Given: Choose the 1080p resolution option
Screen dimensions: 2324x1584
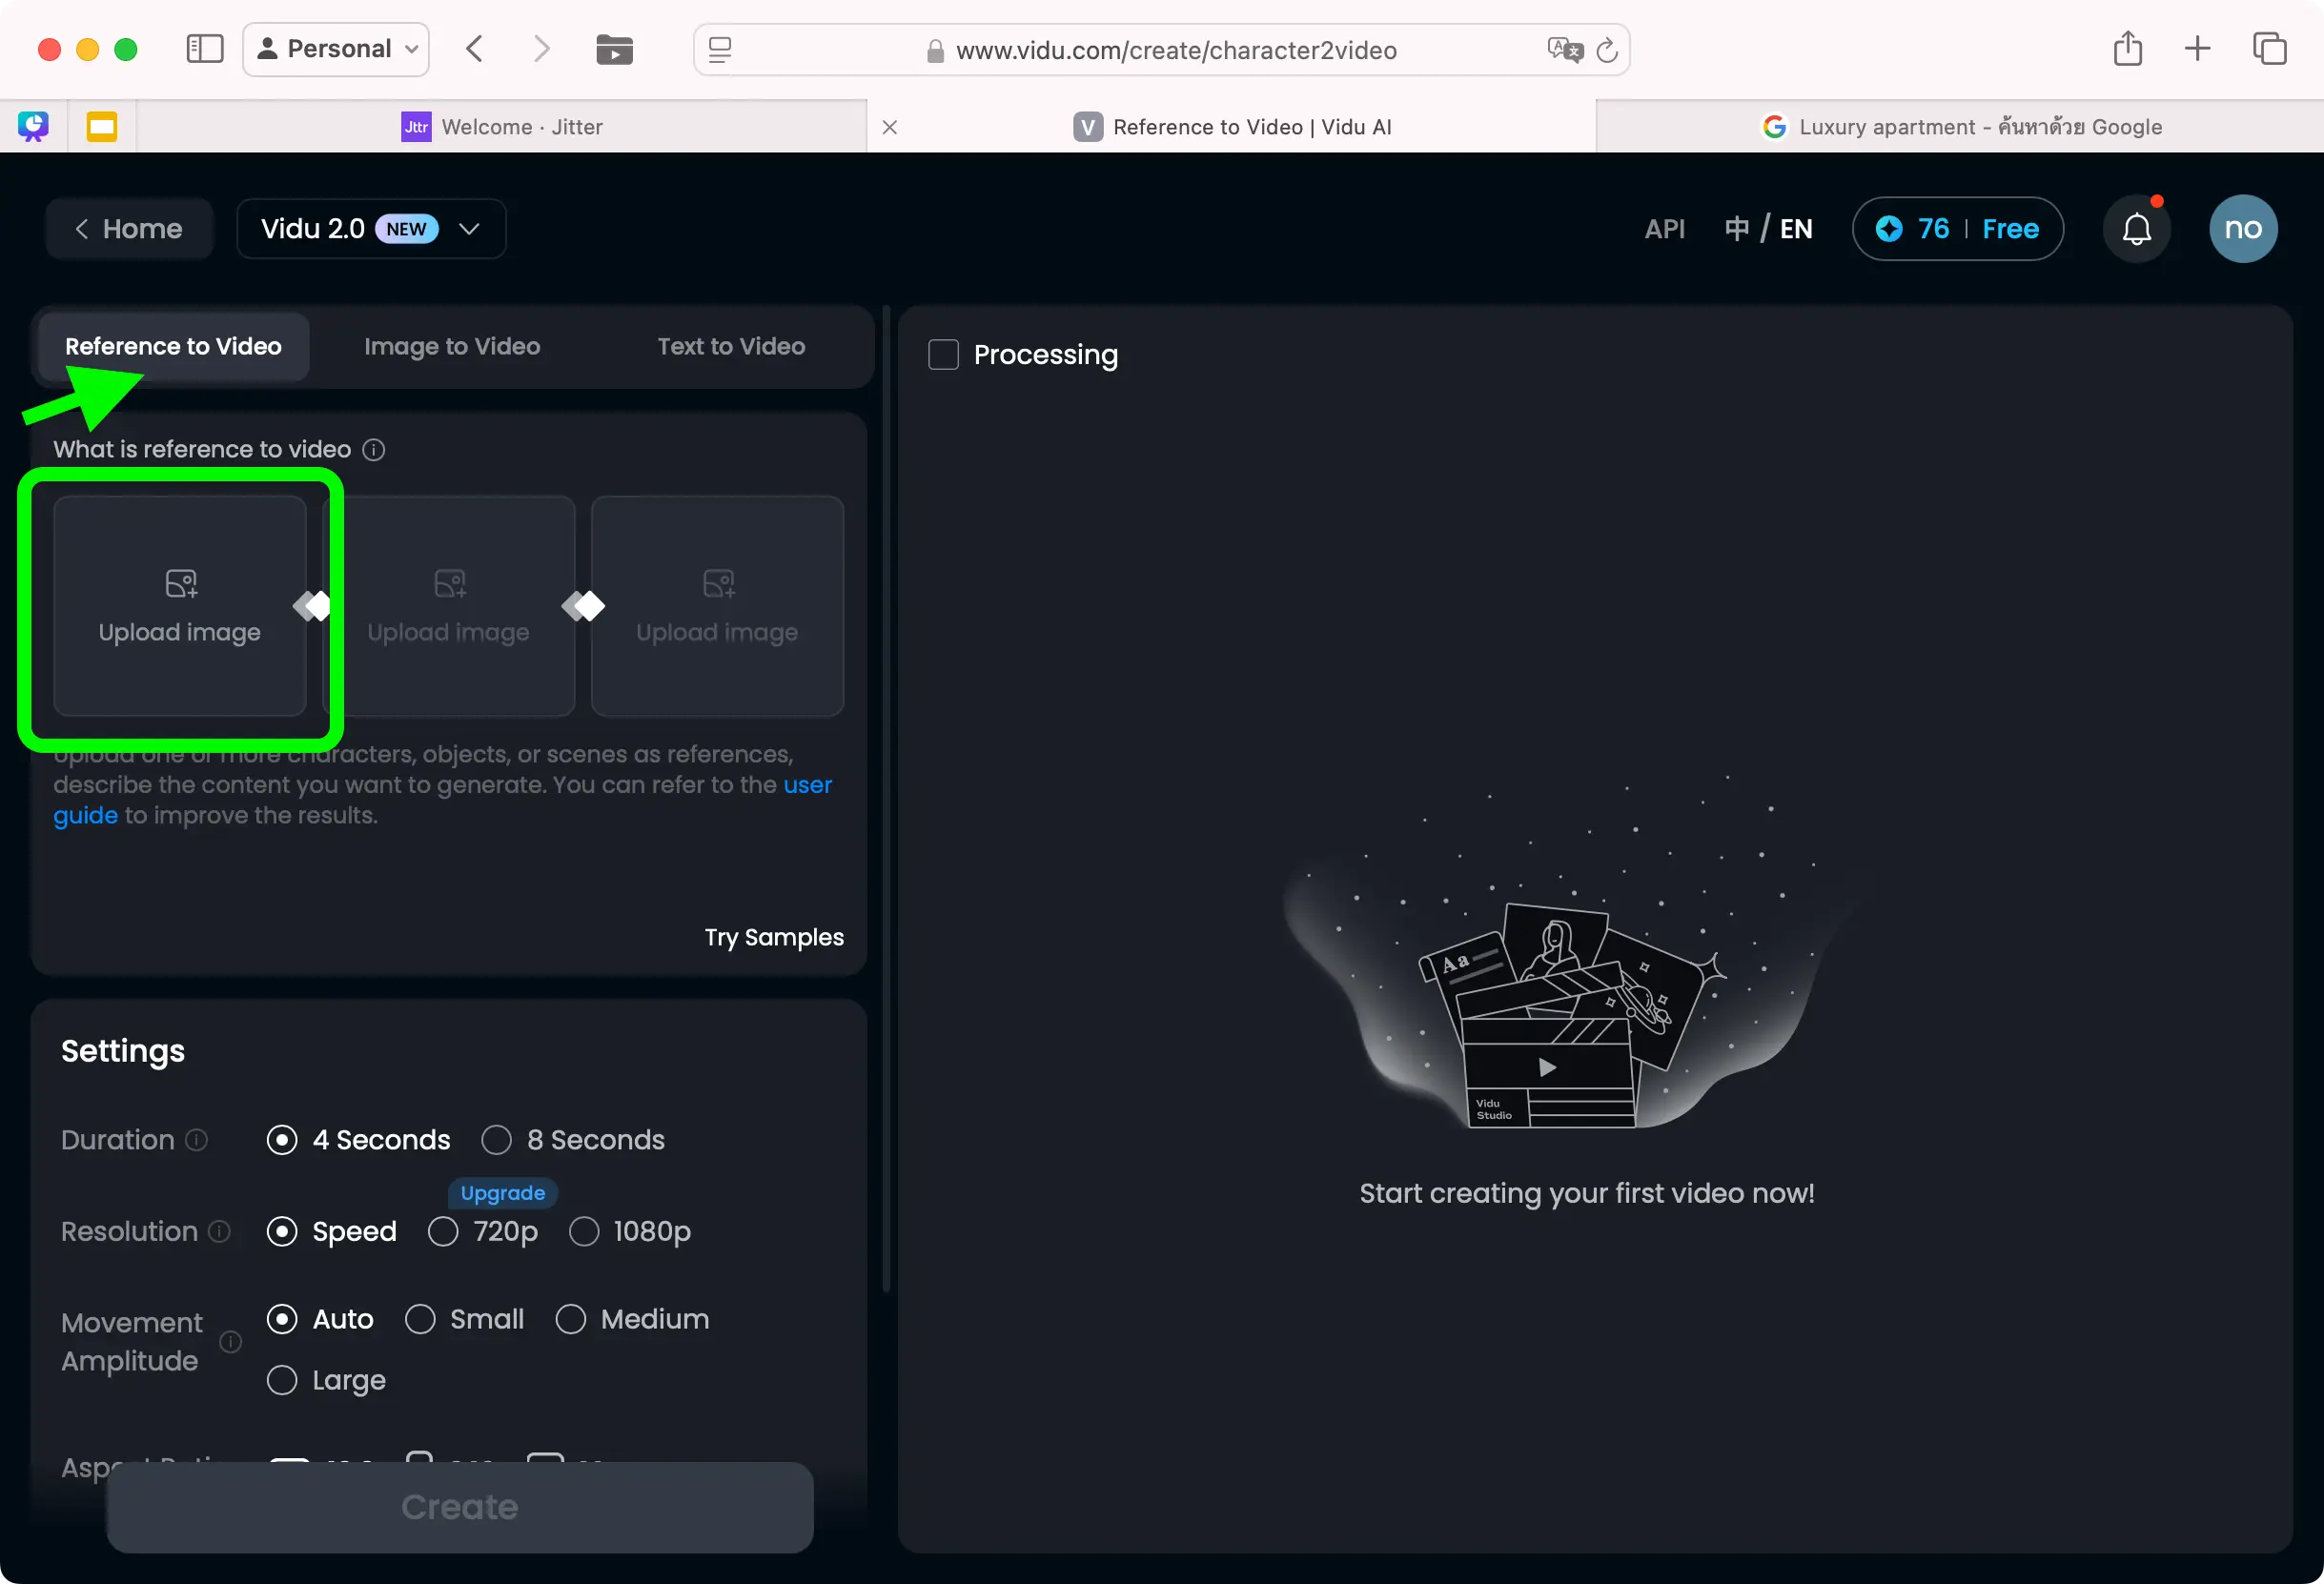Looking at the screenshot, I should coord(584,1231).
